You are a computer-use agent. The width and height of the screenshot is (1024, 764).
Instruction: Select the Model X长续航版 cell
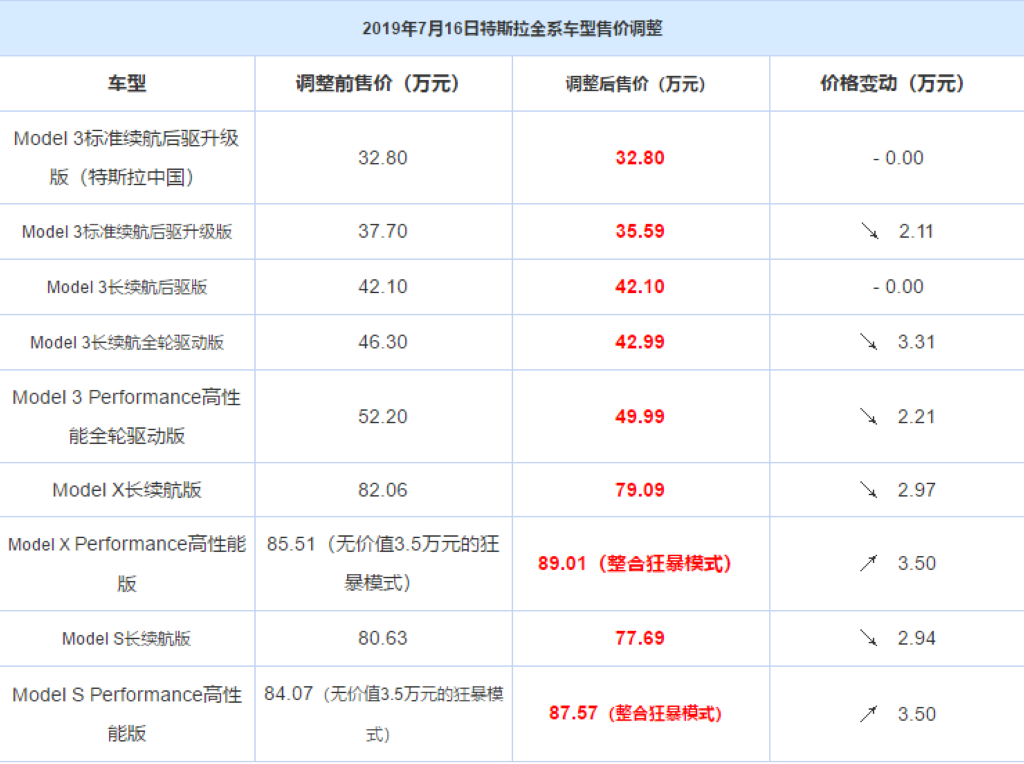tap(127, 490)
